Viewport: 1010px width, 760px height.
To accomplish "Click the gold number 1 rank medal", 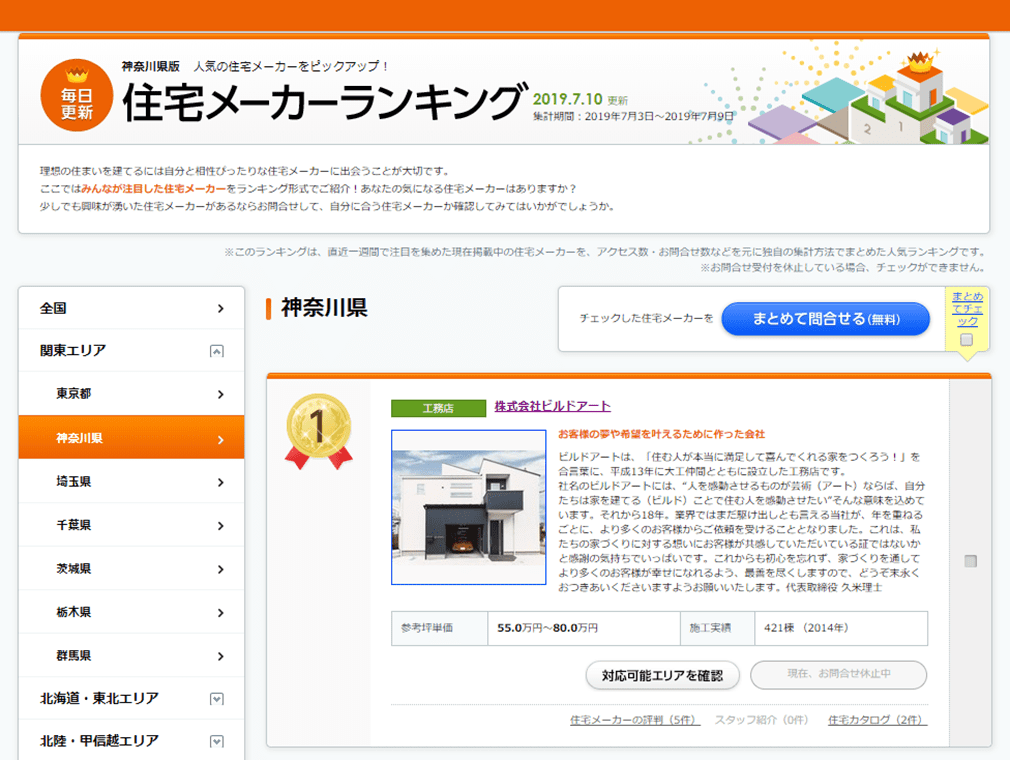I will point(318,428).
